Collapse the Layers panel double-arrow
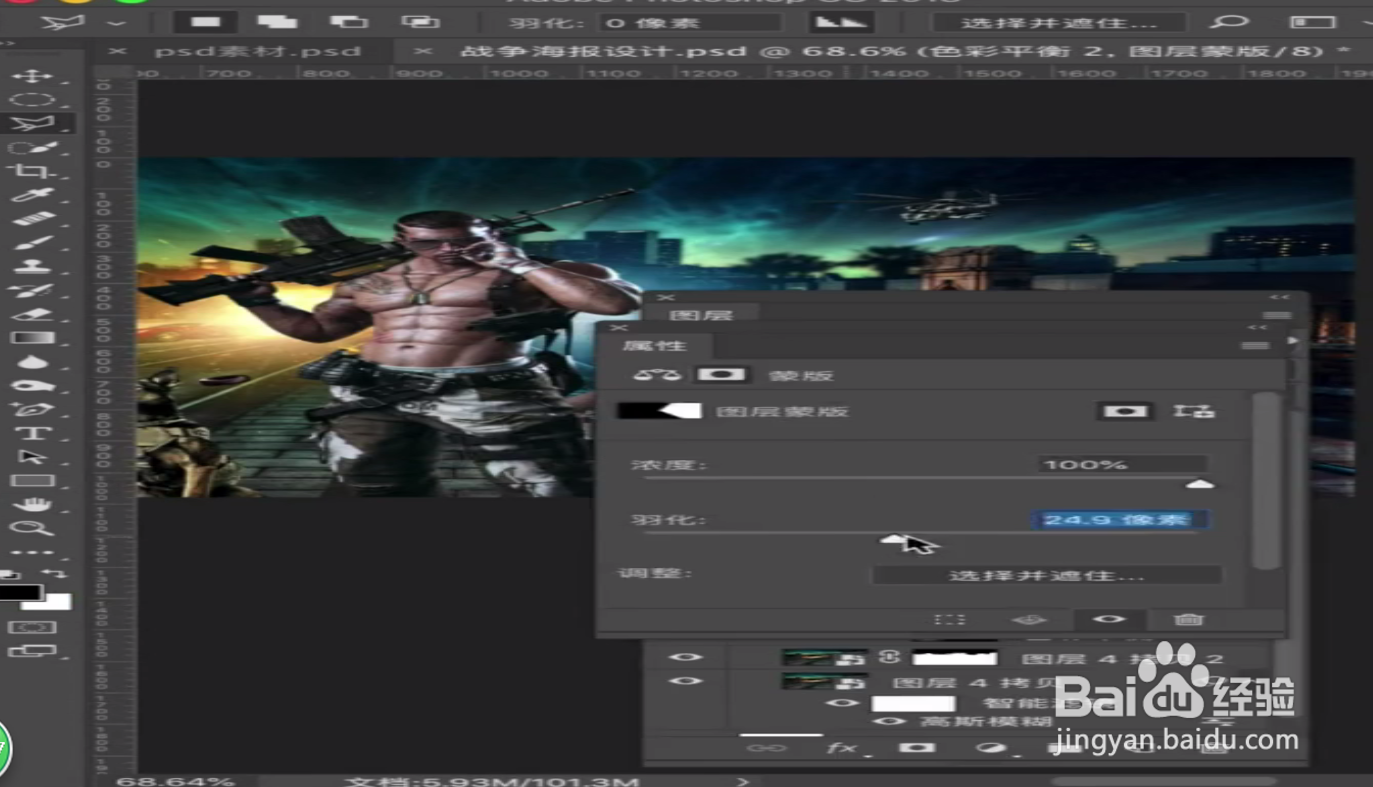Viewport: 1373px width, 787px height. click(x=1279, y=298)
